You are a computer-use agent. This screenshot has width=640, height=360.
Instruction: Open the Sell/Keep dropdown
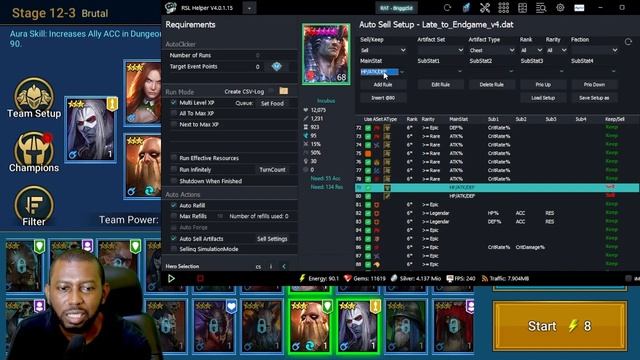(x=383, y=50)
